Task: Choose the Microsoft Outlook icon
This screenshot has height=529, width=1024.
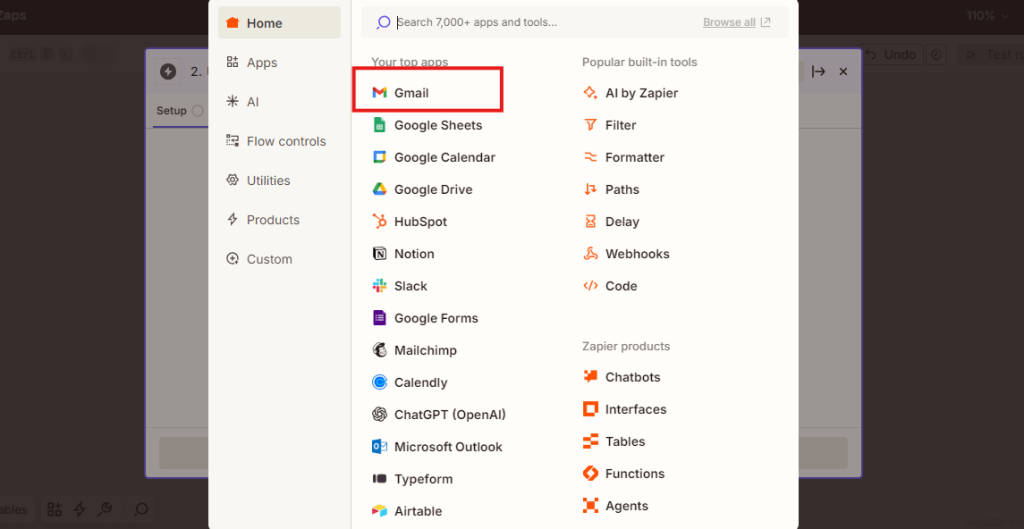Action: pyautogui.click(x=379, y=447)
